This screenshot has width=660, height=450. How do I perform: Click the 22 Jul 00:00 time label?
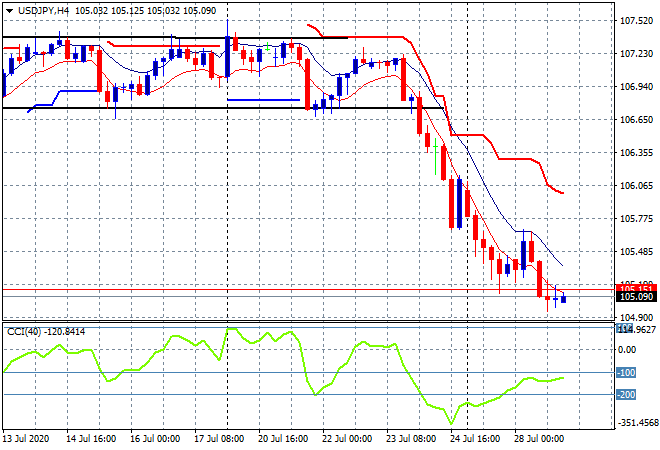(x=347, y=439)
